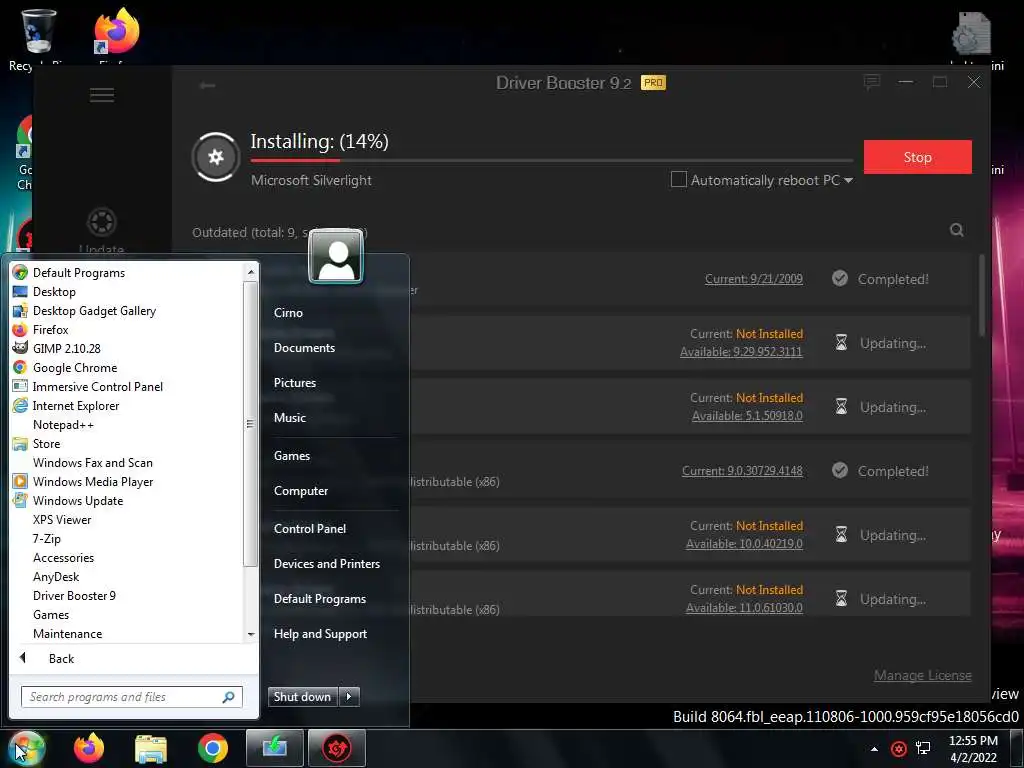Image resolution: width=1024 pixels, height=768 pixels.
Task: Open Recycle Bin desktop icon
Action: pos(39,32)
